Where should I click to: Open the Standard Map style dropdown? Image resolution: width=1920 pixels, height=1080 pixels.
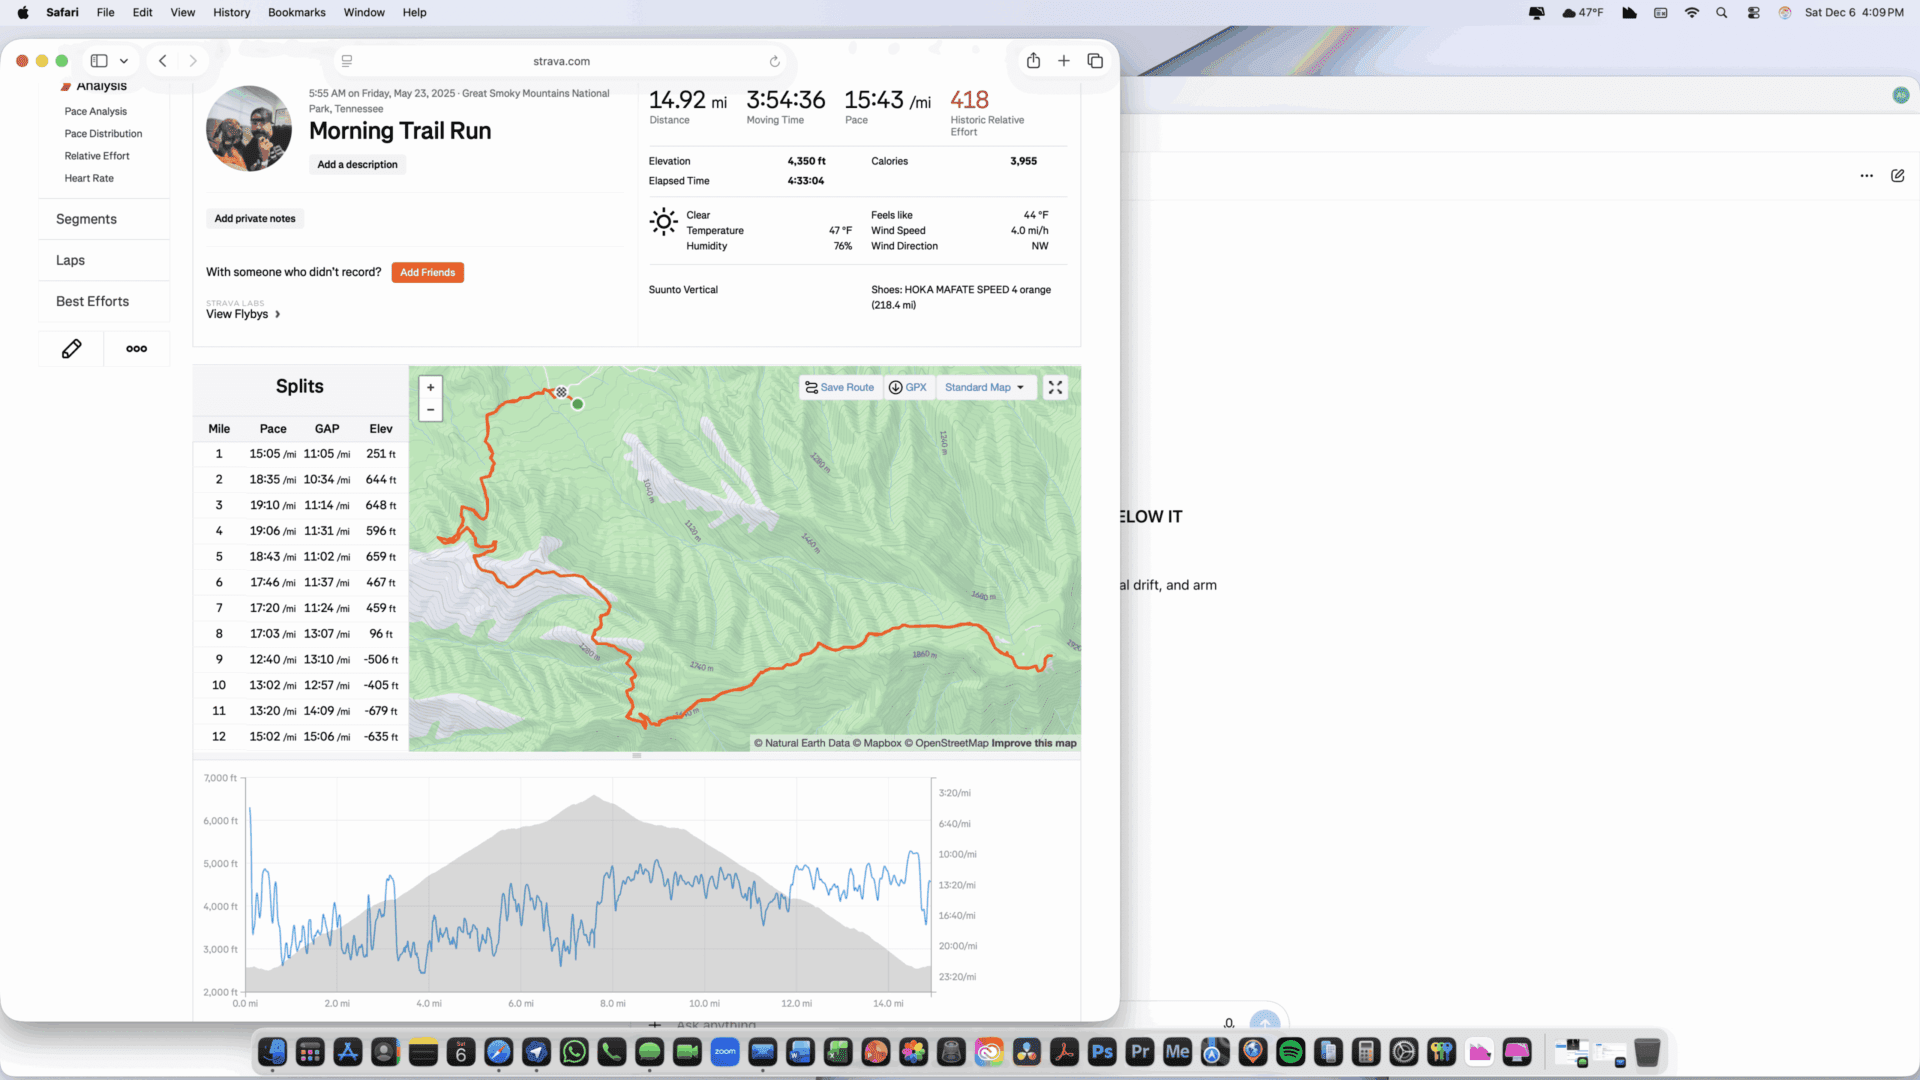(x=984, y=388)
